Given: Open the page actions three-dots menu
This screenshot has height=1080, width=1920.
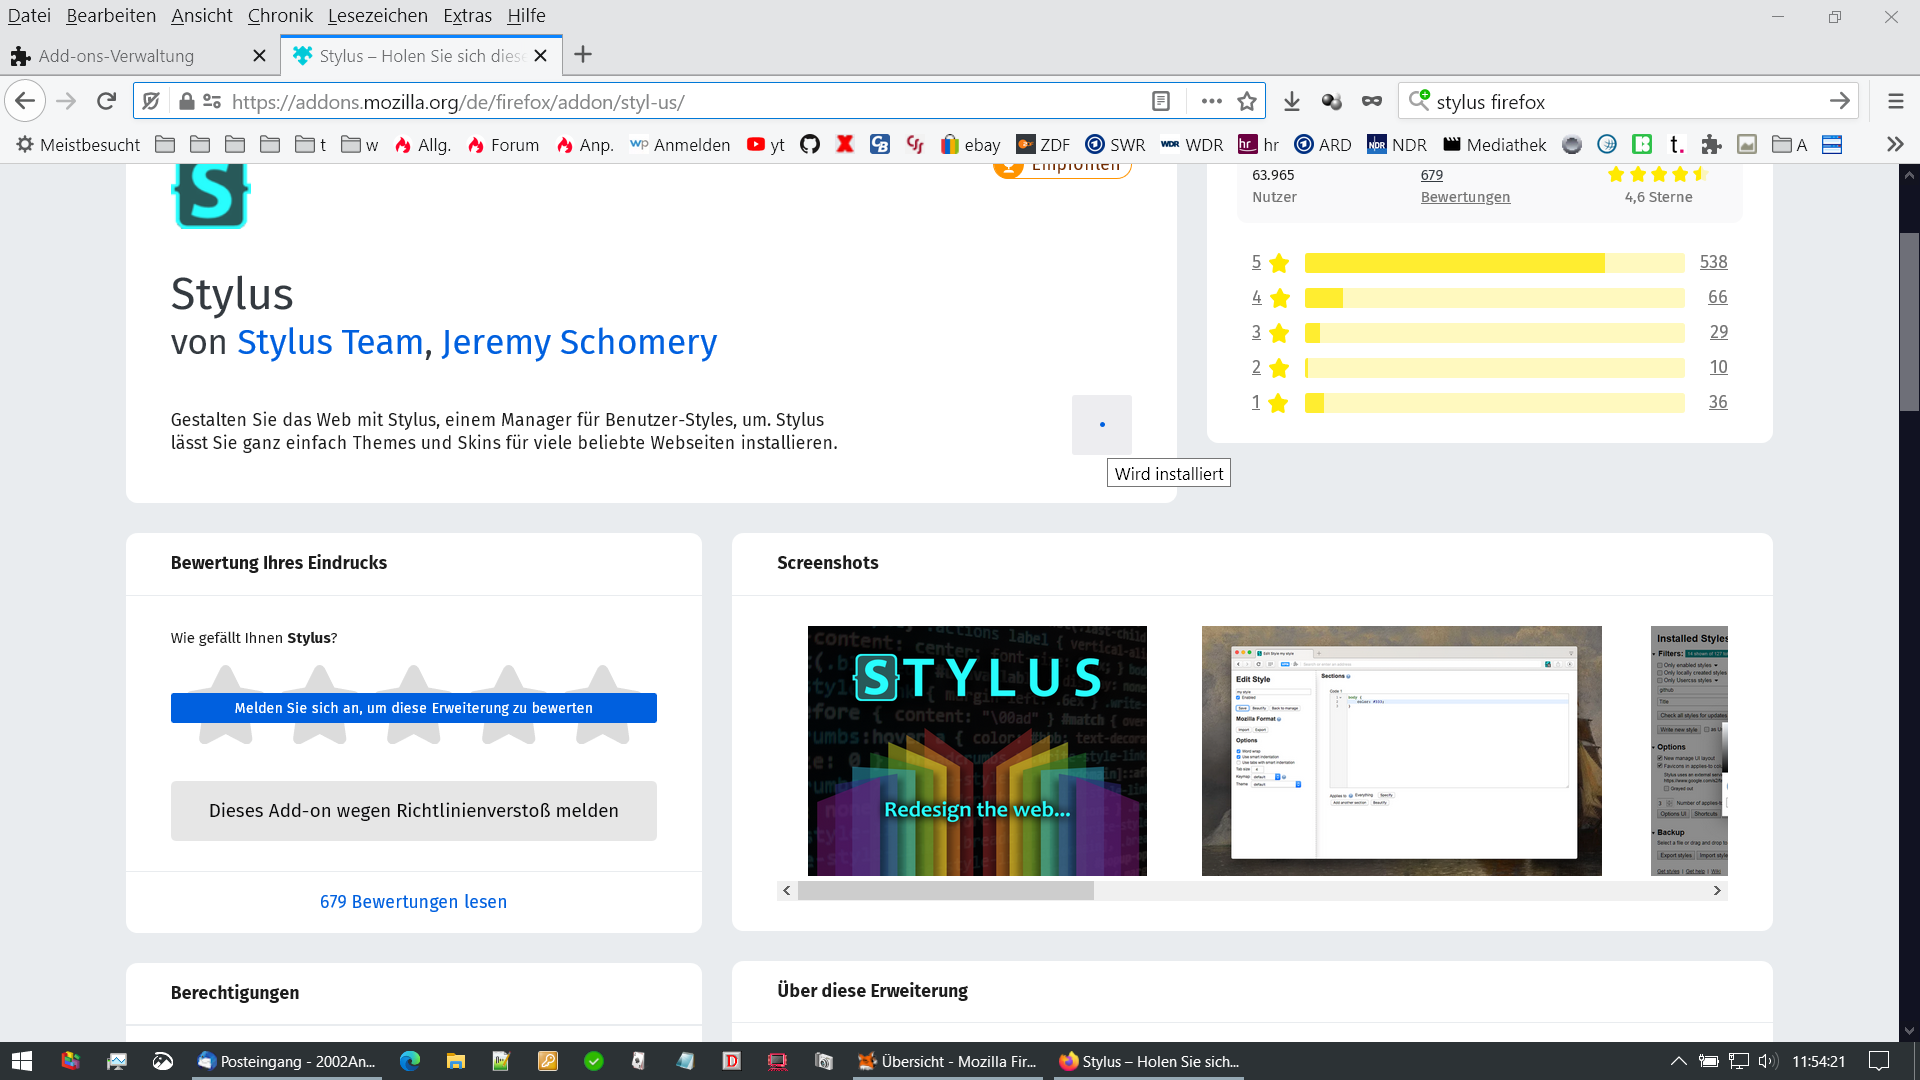Looking at the screenshot, I should pos(1211,101).
